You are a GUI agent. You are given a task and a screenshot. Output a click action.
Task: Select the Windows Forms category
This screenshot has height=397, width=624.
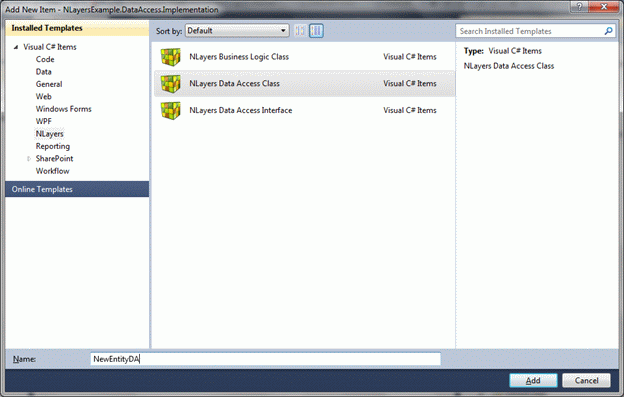(x=64, y=109)
